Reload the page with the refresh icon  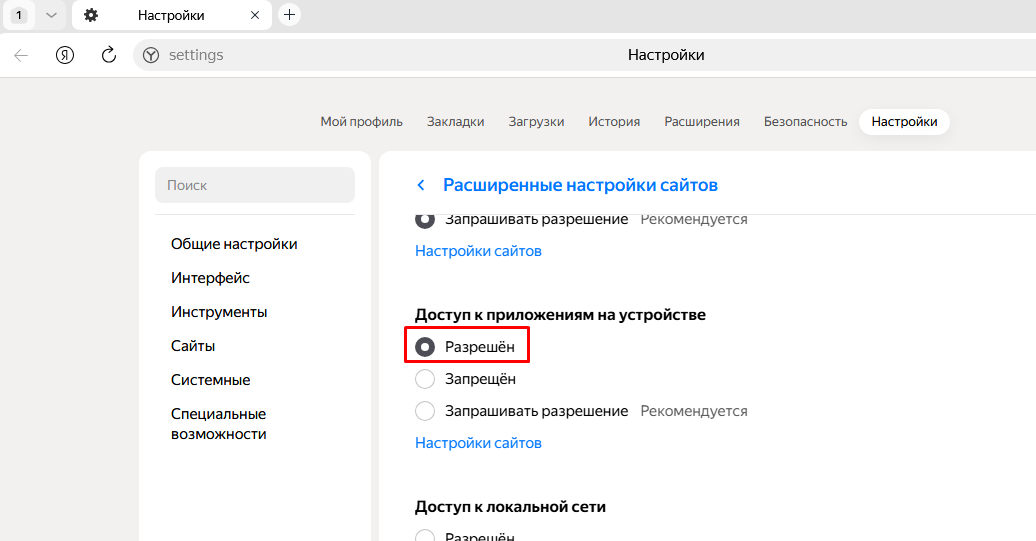tap(108, 55)
